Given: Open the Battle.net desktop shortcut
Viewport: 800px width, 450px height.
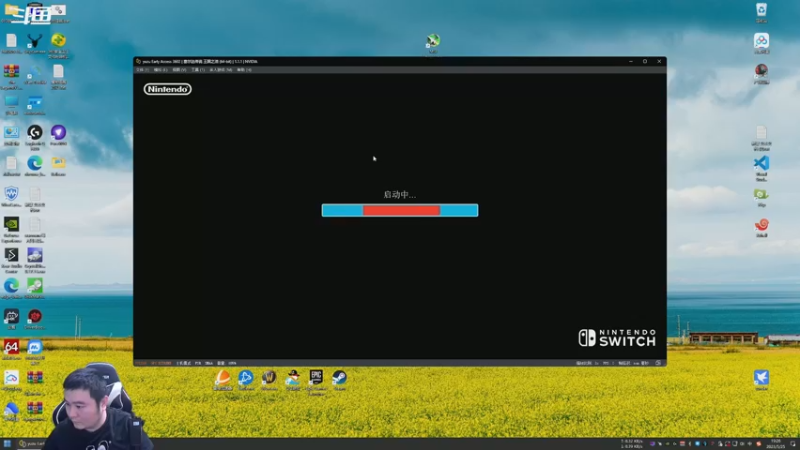Looking at the screenshot, I should [245, 380].
